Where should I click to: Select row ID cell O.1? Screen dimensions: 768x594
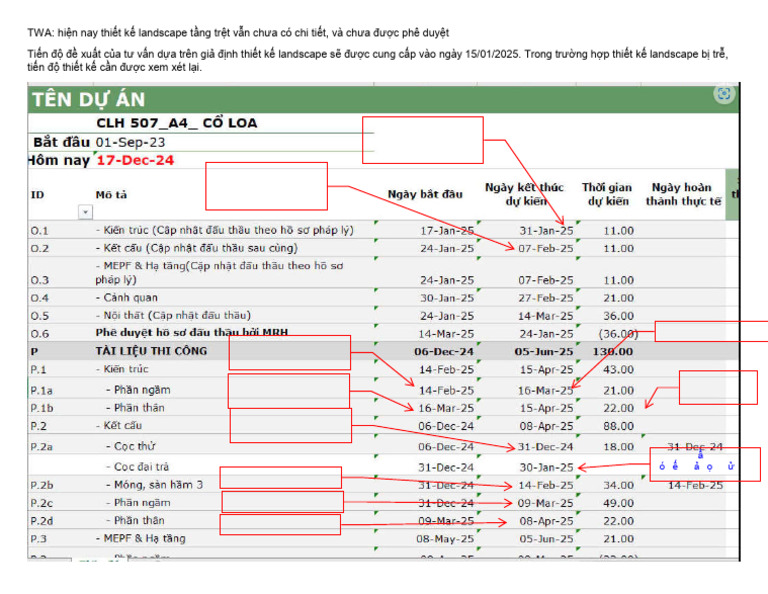[40, 231]
